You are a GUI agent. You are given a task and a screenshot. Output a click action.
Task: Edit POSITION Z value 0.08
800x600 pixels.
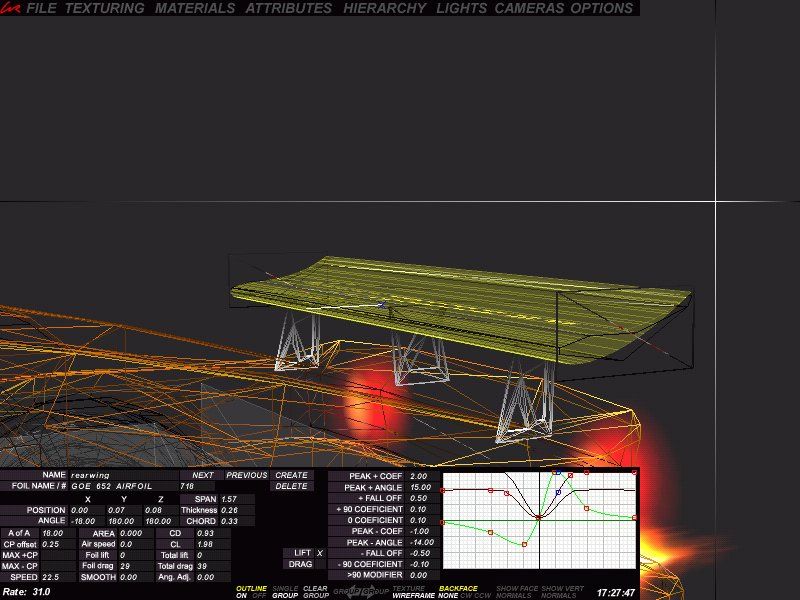160,510
